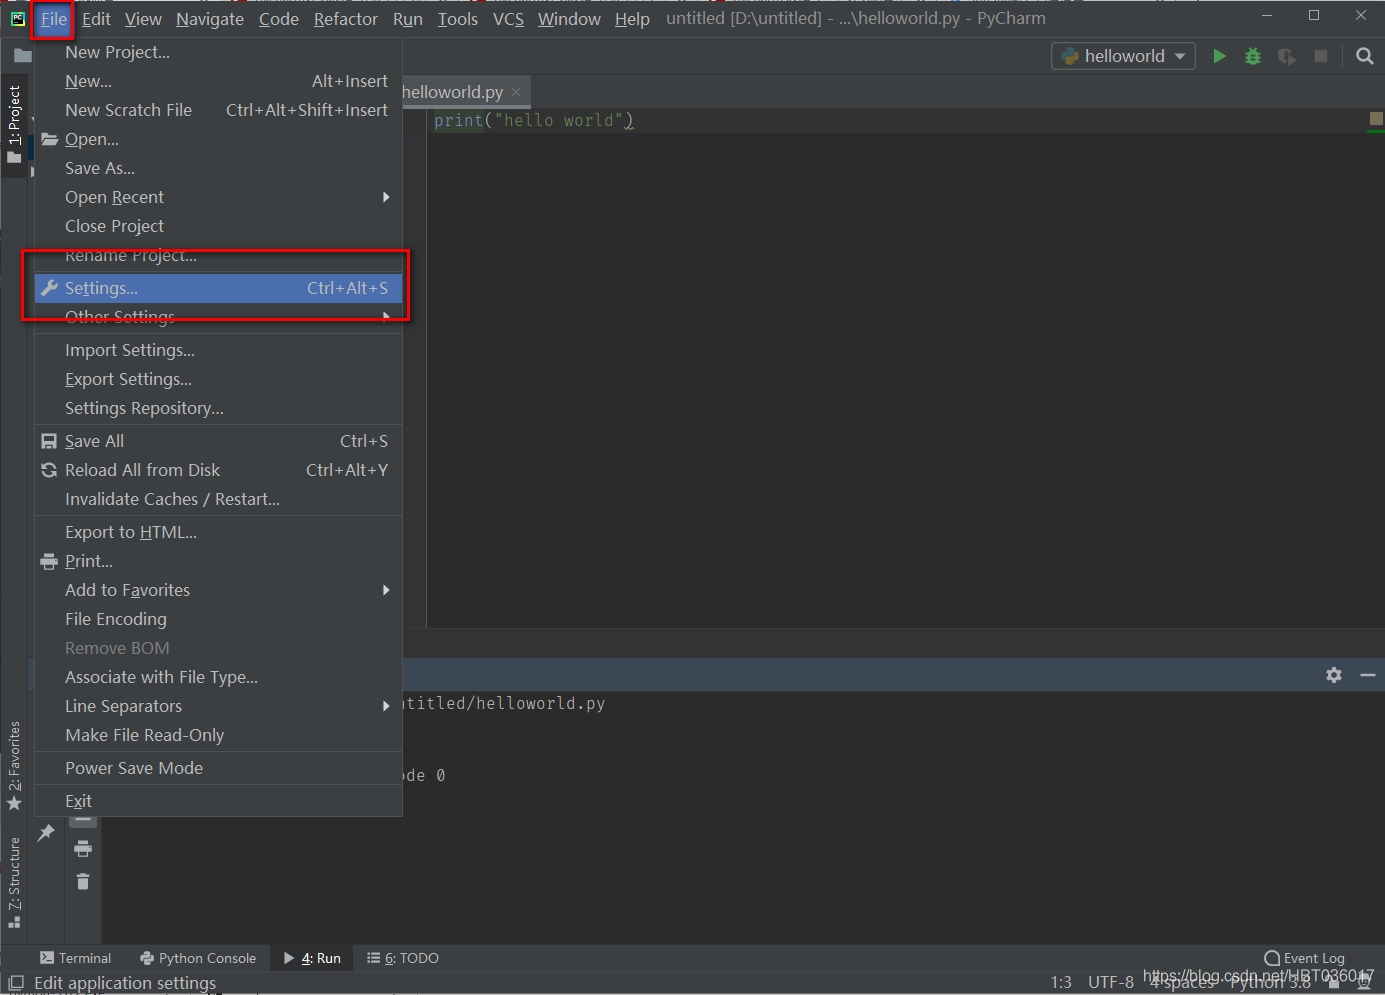Run with coverage icon in toolbar
Screen dimensions: 1385x995
pos(1287,56)
